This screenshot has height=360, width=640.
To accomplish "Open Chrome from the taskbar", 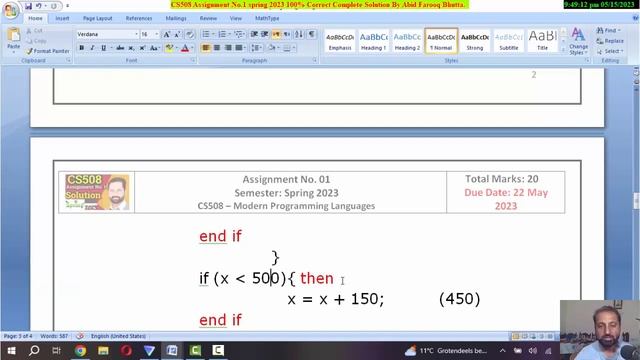I will [x=80, y=351].
